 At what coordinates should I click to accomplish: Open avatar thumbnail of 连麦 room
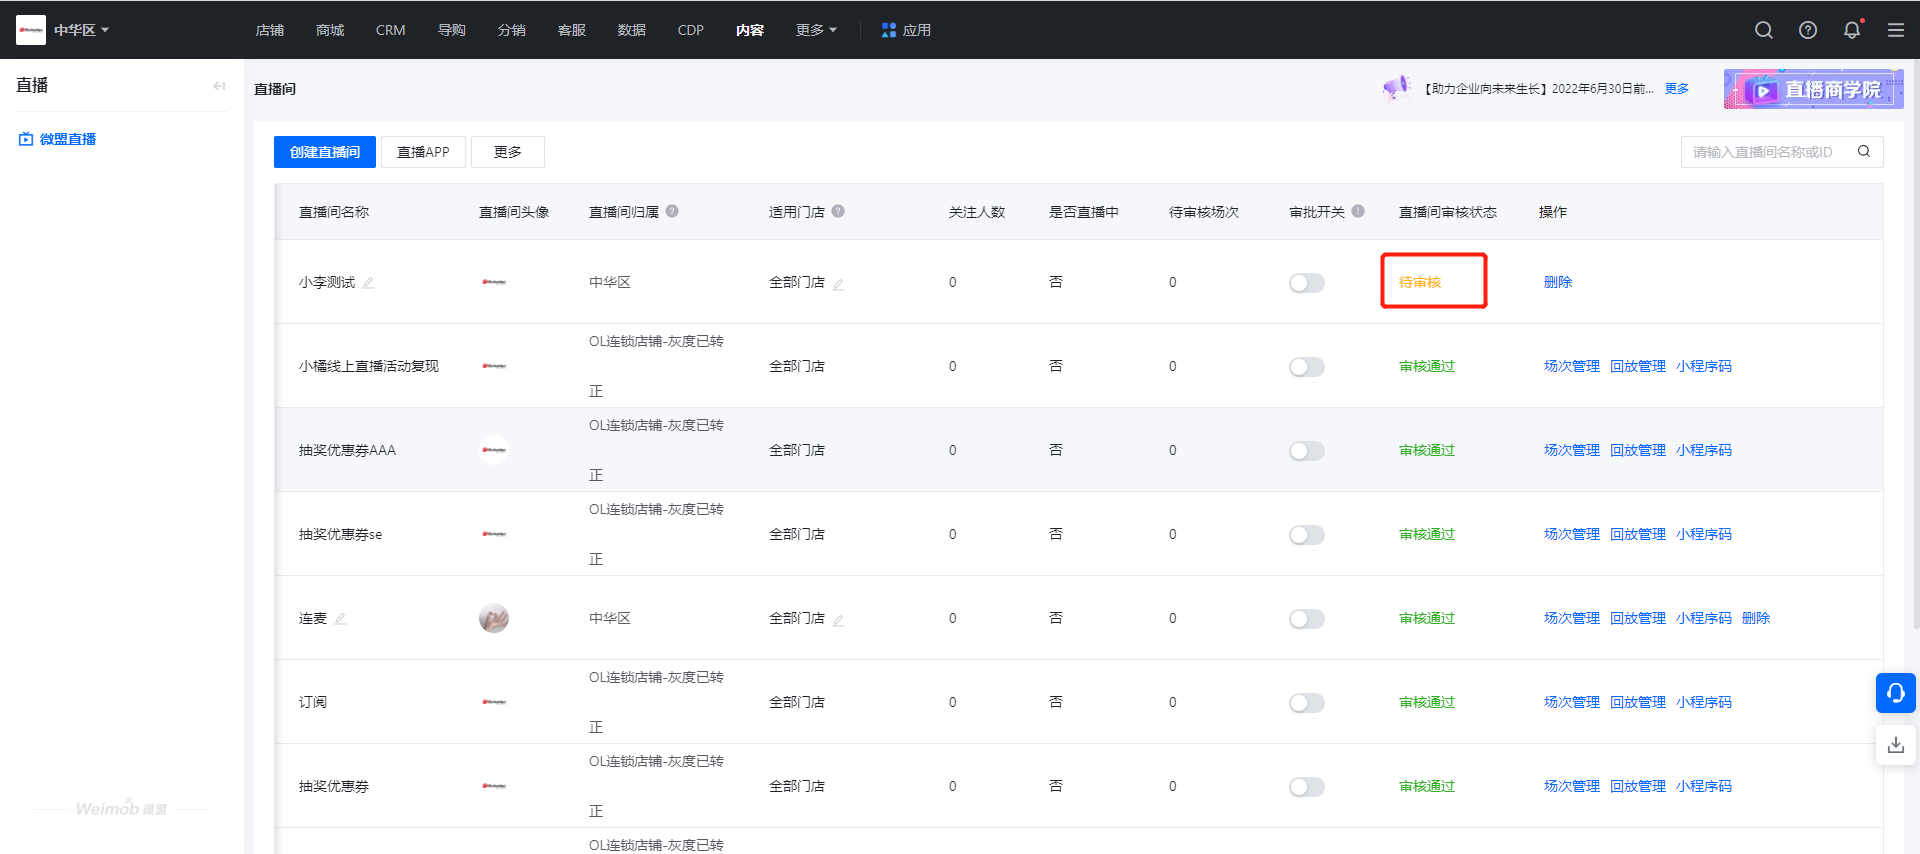(x=494, y=618)
